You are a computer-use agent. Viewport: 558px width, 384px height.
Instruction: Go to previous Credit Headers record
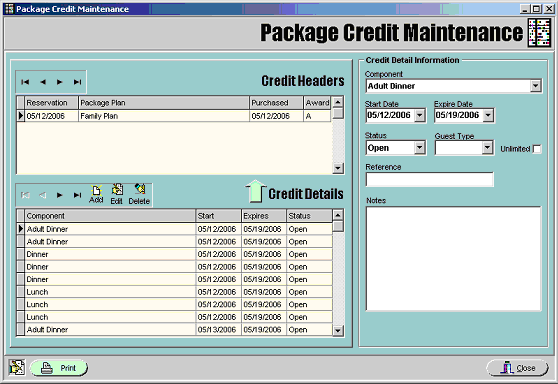(43, 82)
